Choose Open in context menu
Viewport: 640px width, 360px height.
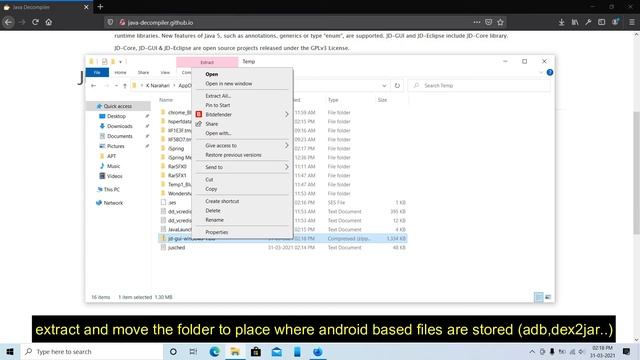[211, 74]
